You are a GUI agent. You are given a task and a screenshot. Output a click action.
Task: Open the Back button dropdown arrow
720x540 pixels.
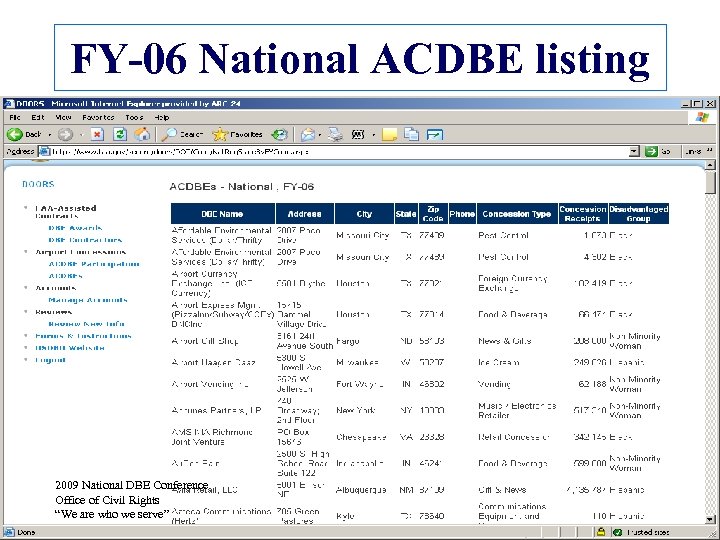[50, 135]
